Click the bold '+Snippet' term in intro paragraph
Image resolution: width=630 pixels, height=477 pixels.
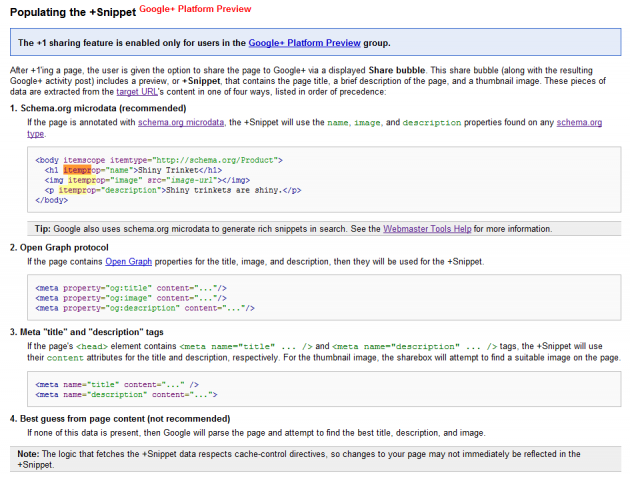201,81
